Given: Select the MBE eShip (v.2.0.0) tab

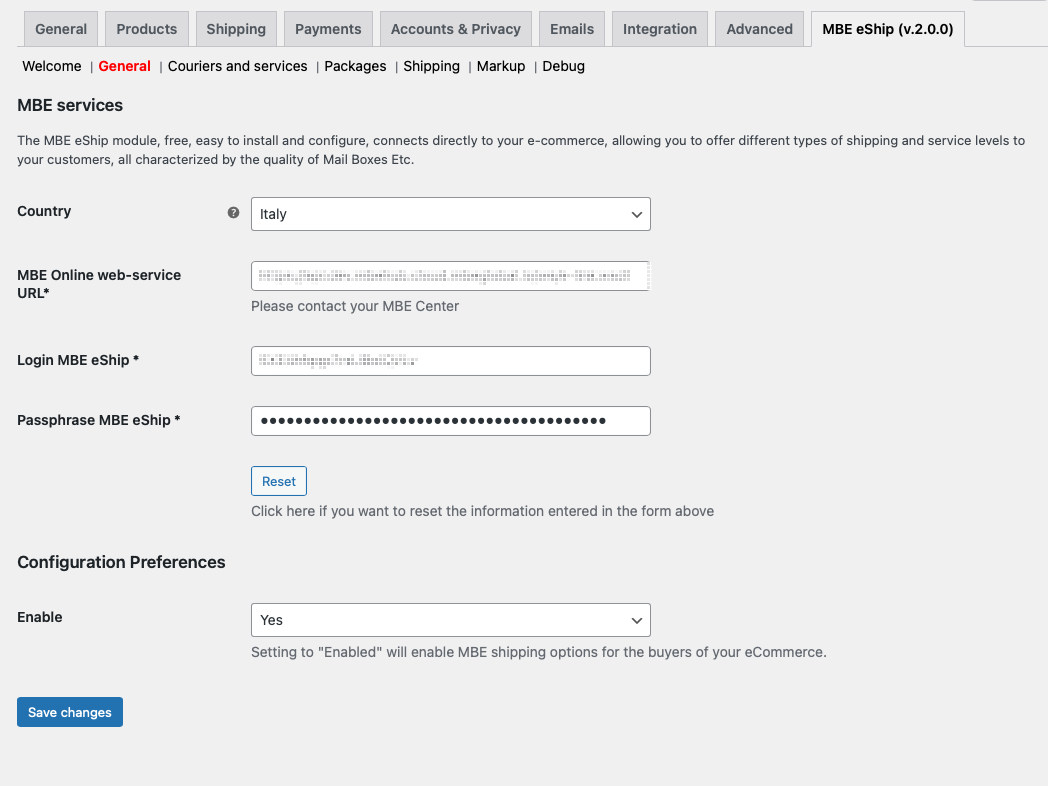Looking at the screenshot, I should (x=887, y=29).
